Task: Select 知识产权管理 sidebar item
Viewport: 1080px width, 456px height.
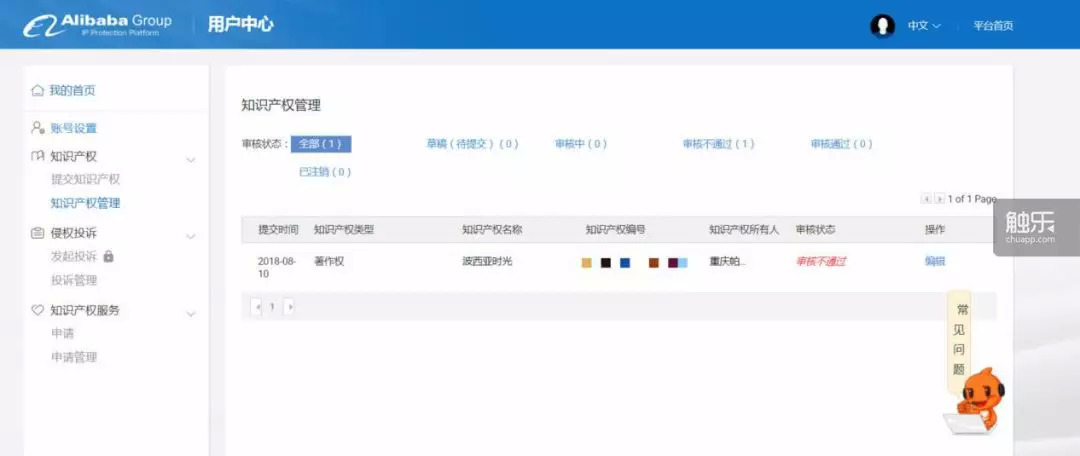Action: 85,203
